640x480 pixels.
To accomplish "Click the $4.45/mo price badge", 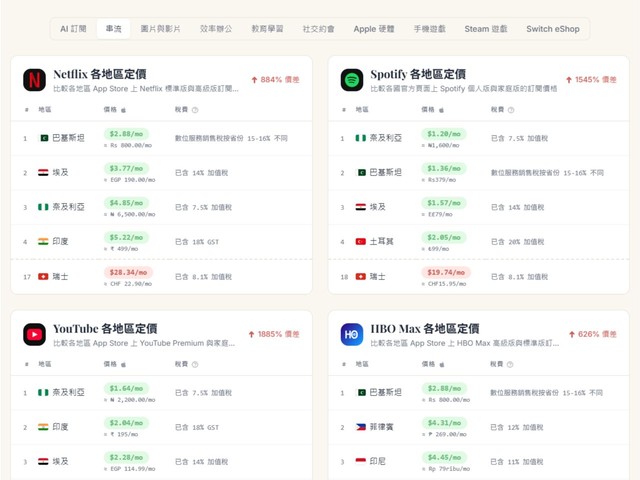I will coord(444,457).
